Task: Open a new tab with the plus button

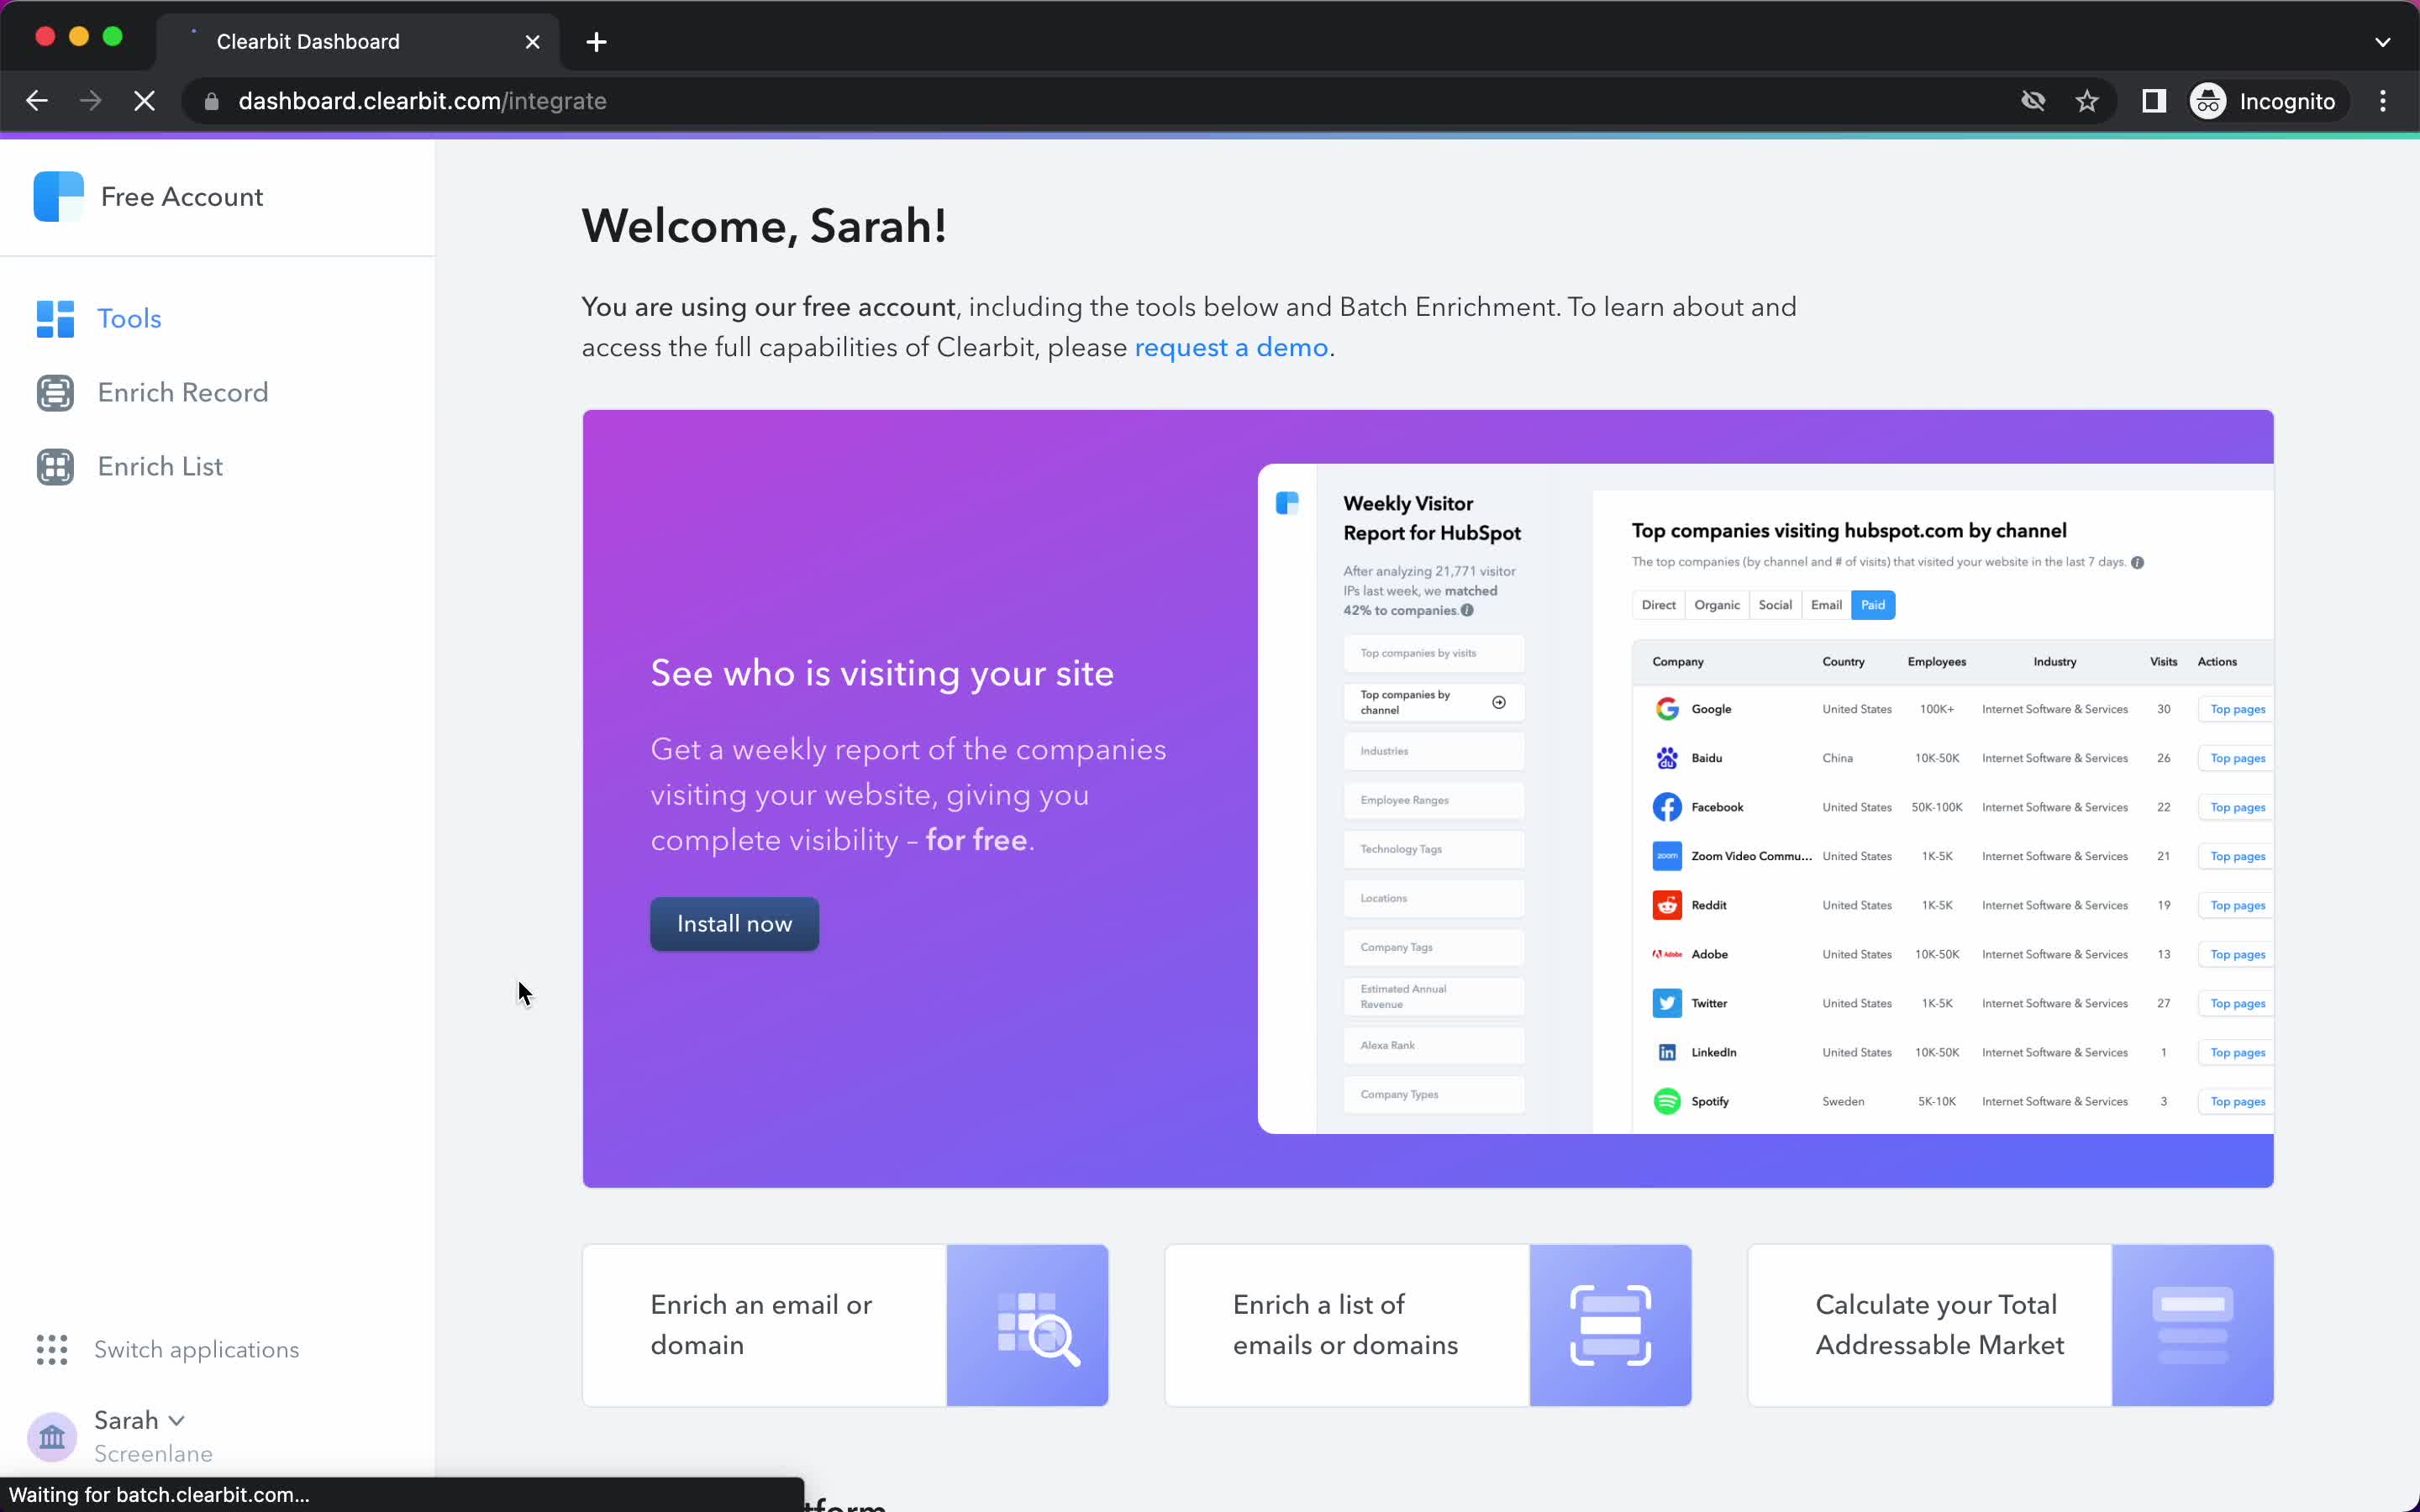Action: click(596, 42)
